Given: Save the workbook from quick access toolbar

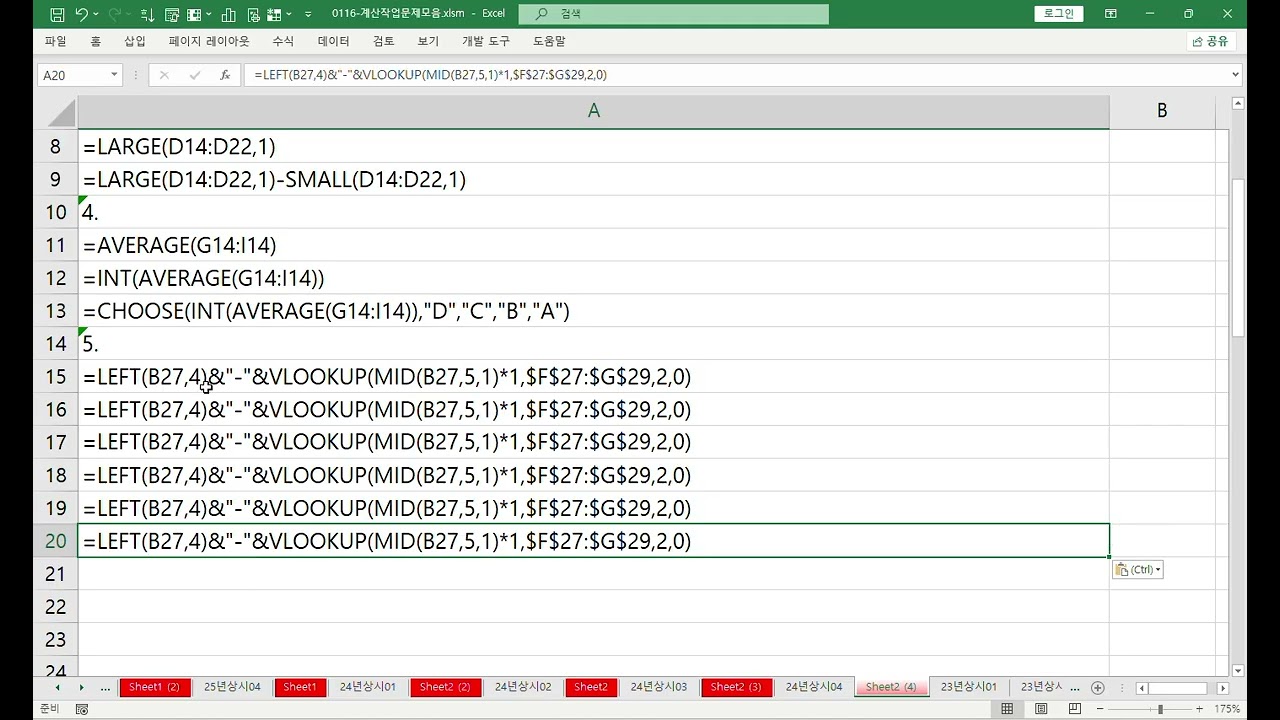Looking at the screenshot, I should coord(57,14).
